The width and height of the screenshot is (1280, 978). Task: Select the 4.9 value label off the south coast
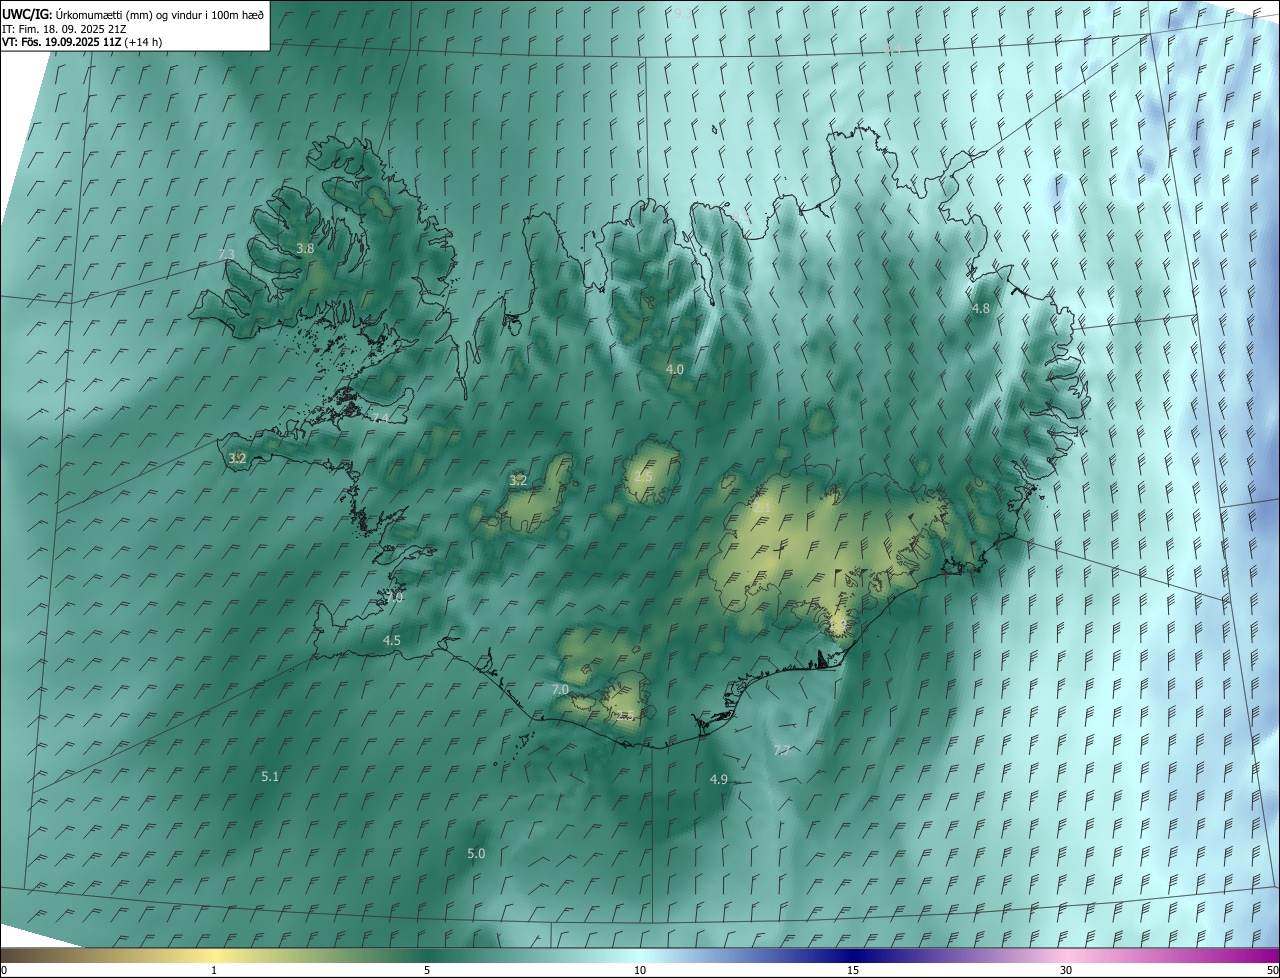coord(719,780)
